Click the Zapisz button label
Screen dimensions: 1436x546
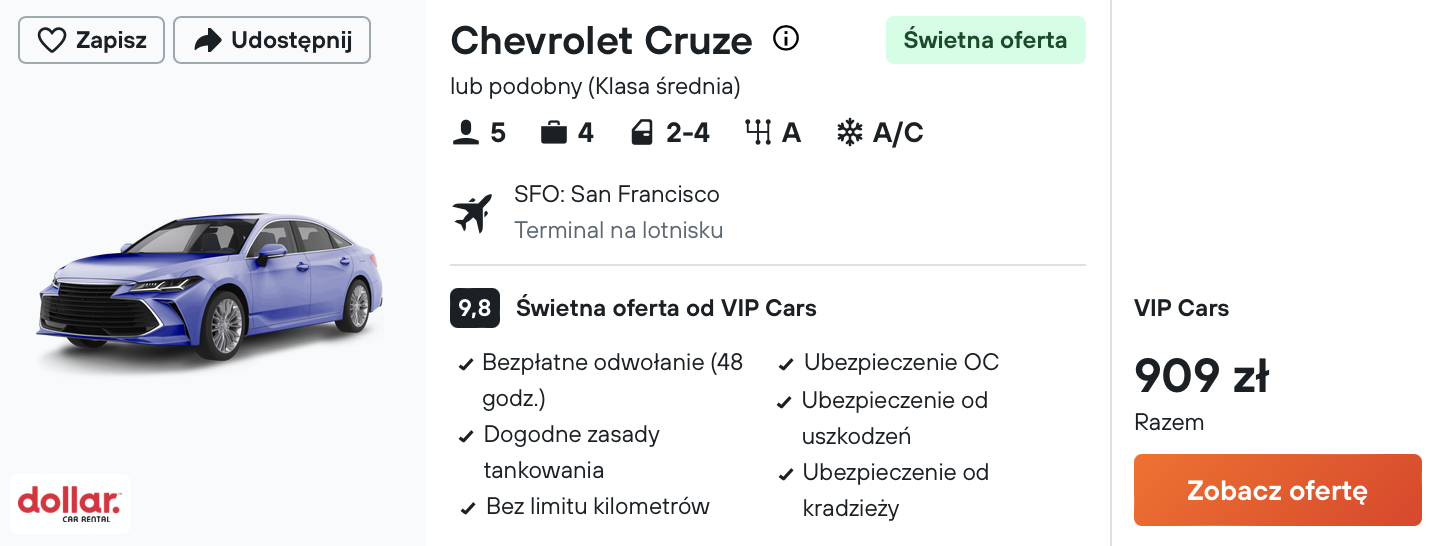(x=111, y=40)
